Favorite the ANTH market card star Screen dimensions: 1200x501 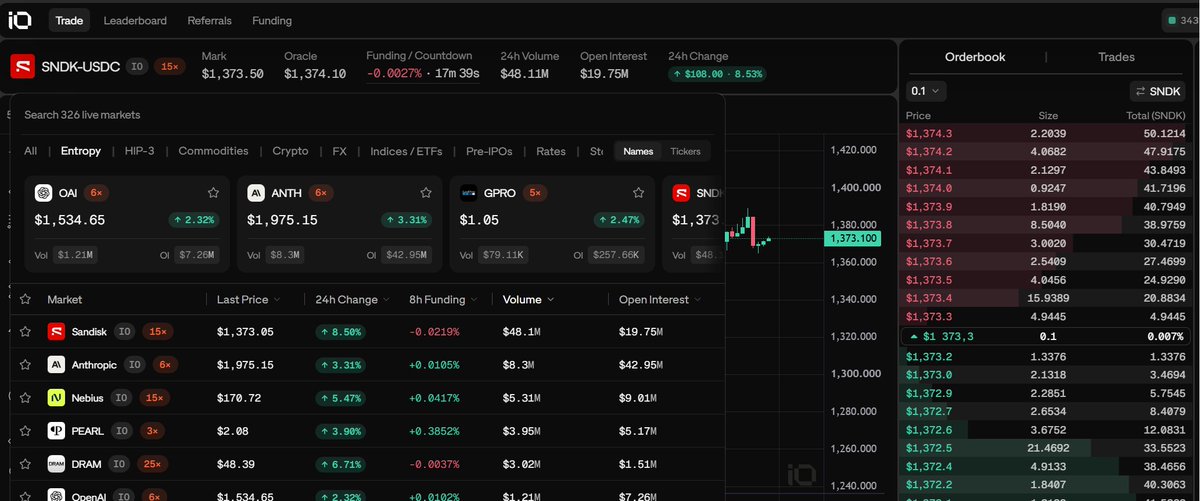[426, 193]
